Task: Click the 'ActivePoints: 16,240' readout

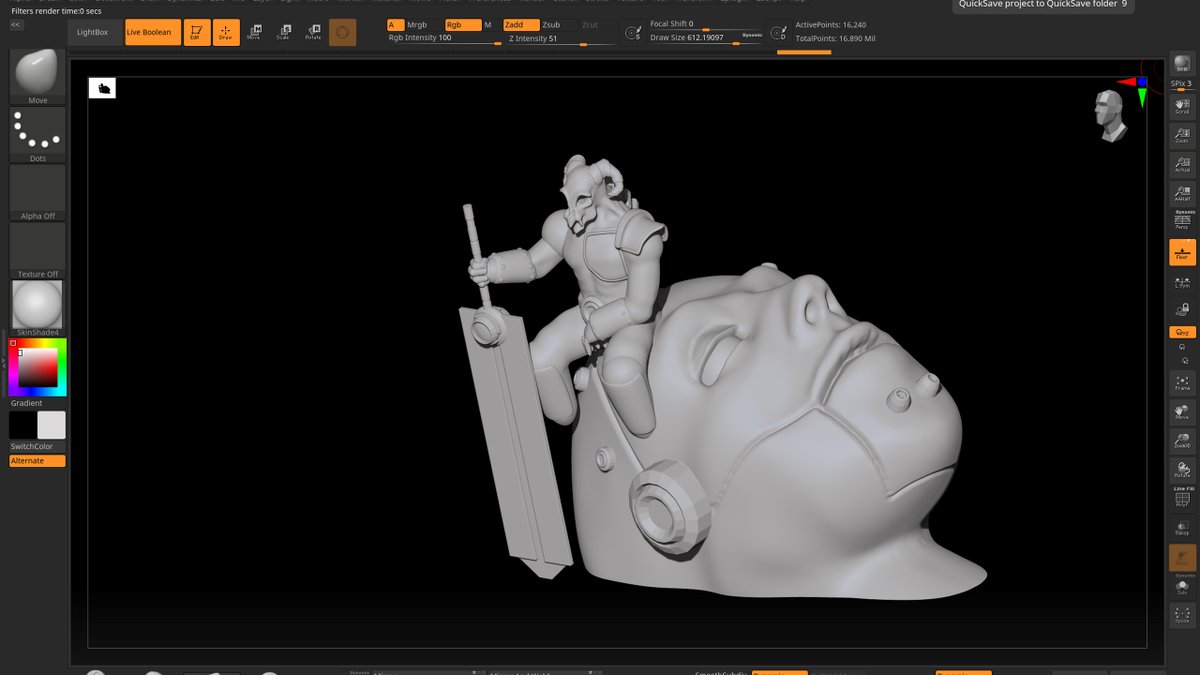Action: (x=831, y=24)
